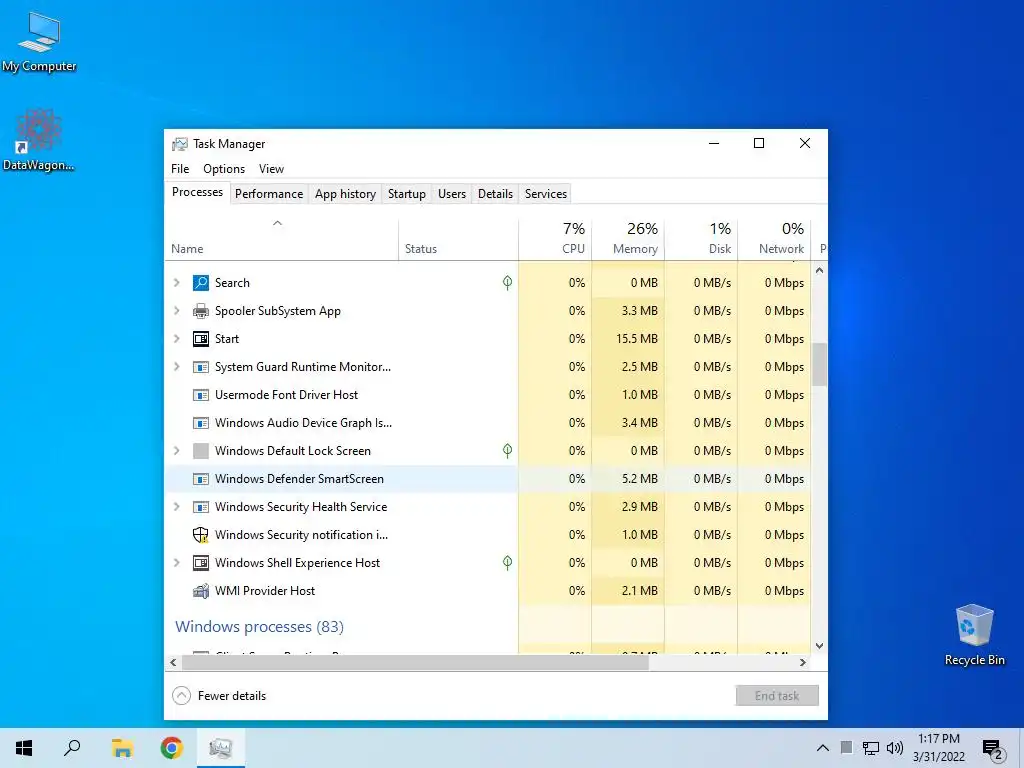
Task: Click the suspended leaf icon on Search row
Action: (x=507, y=283)
